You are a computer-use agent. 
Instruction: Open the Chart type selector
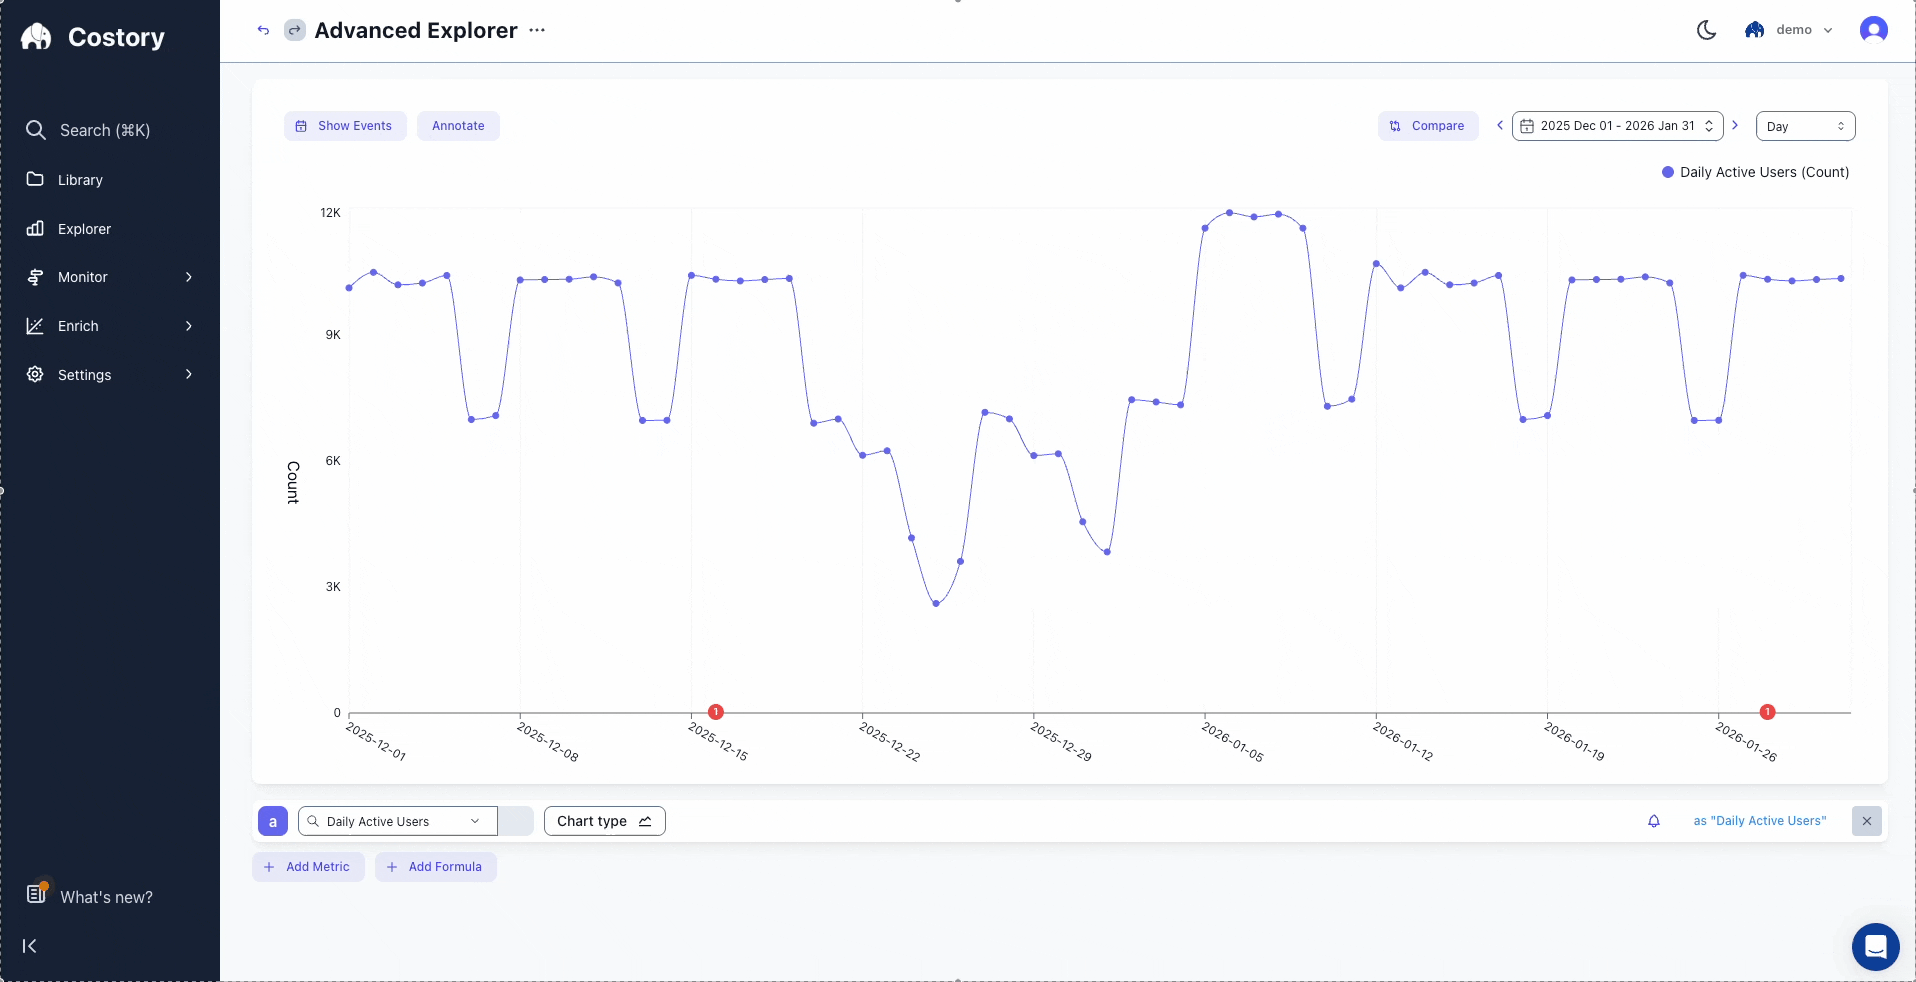[x=603, y=821]
